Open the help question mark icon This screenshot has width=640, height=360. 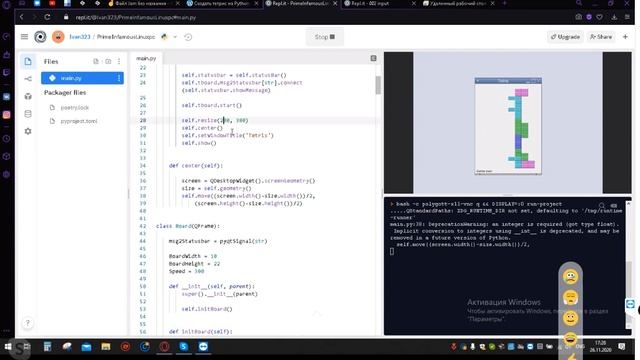click(x=28, y=323)
